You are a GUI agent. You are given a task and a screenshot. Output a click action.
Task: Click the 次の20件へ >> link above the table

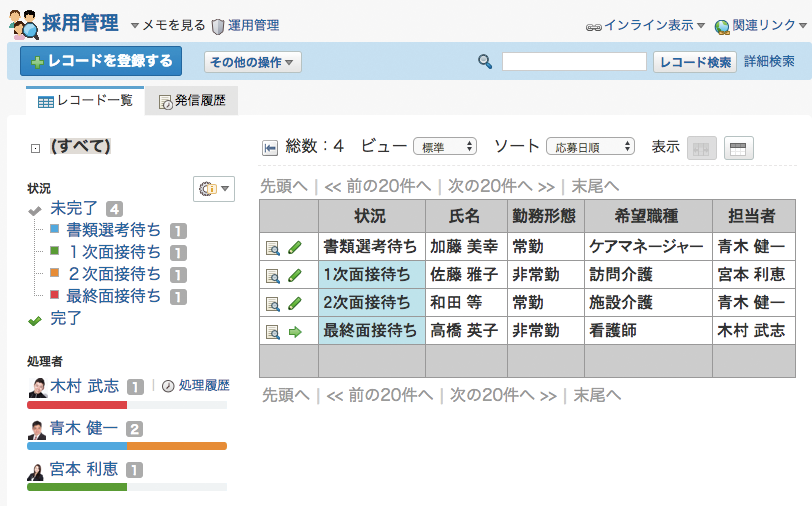coord(501,186)
